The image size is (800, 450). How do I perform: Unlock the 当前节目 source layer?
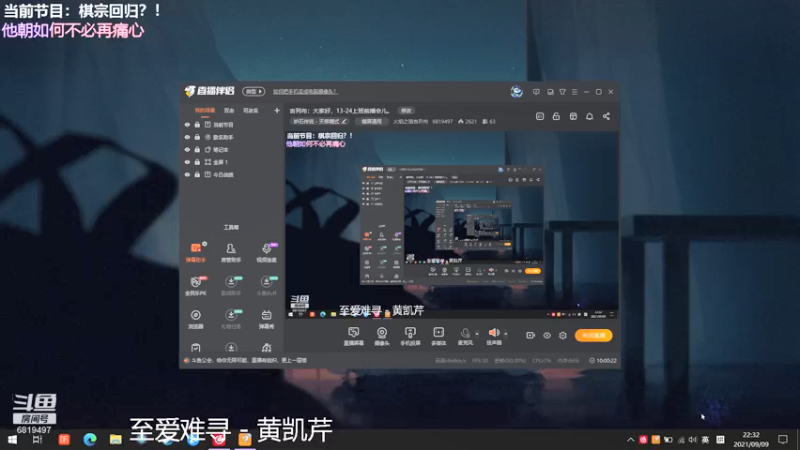(x=197, y=124)
